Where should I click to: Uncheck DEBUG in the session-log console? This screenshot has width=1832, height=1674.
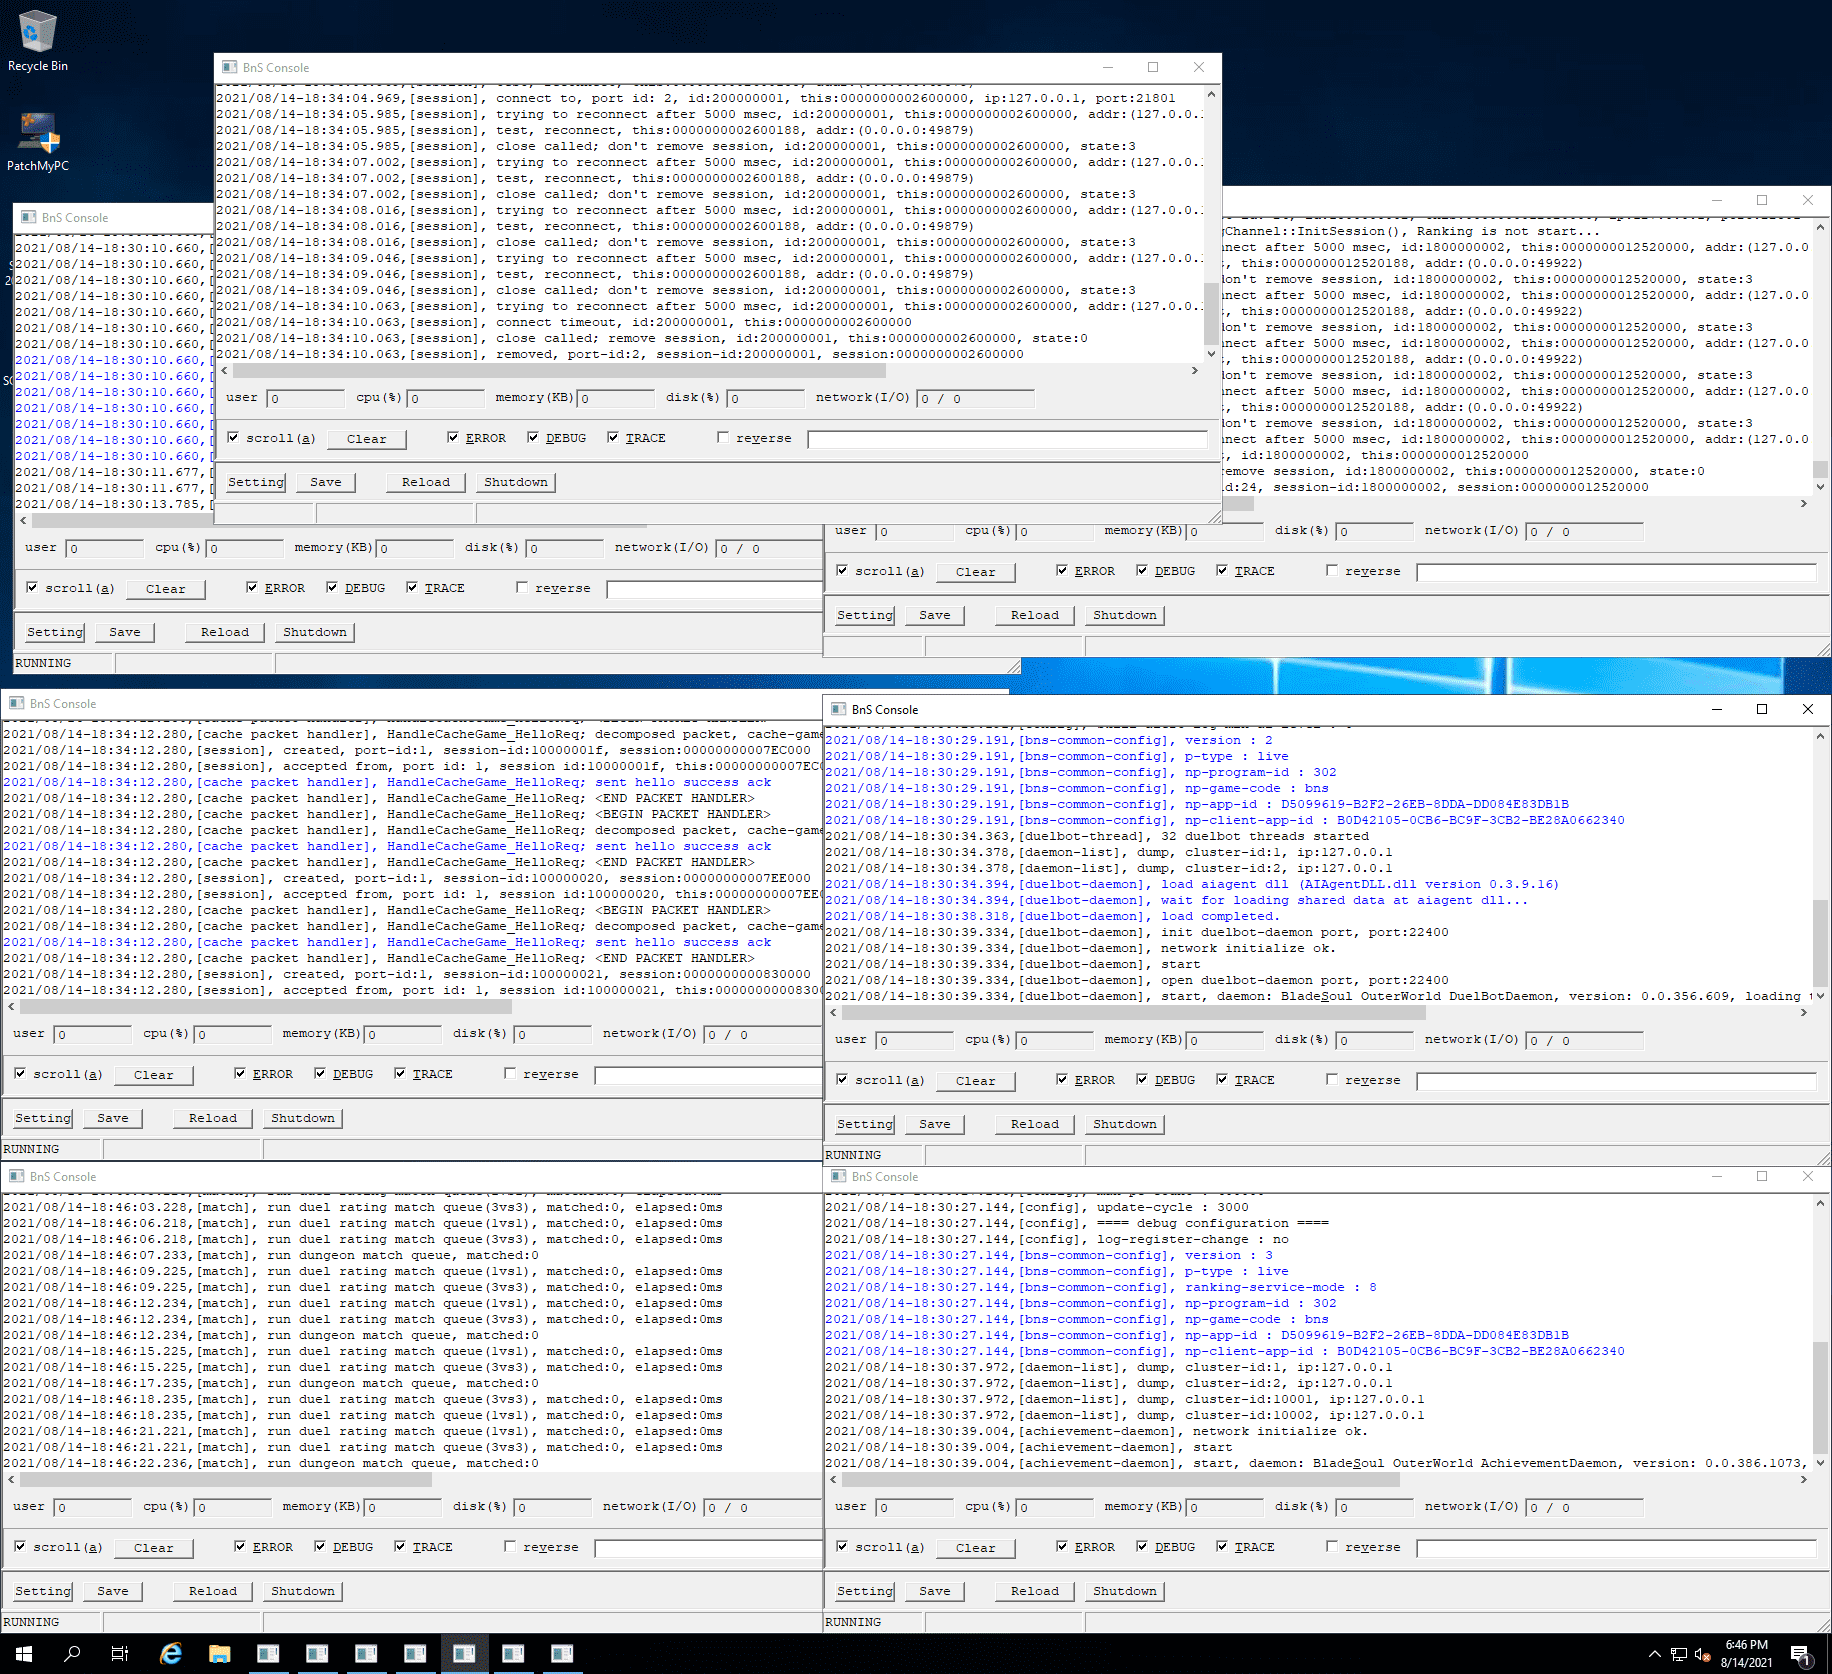(x=533, y=437)
